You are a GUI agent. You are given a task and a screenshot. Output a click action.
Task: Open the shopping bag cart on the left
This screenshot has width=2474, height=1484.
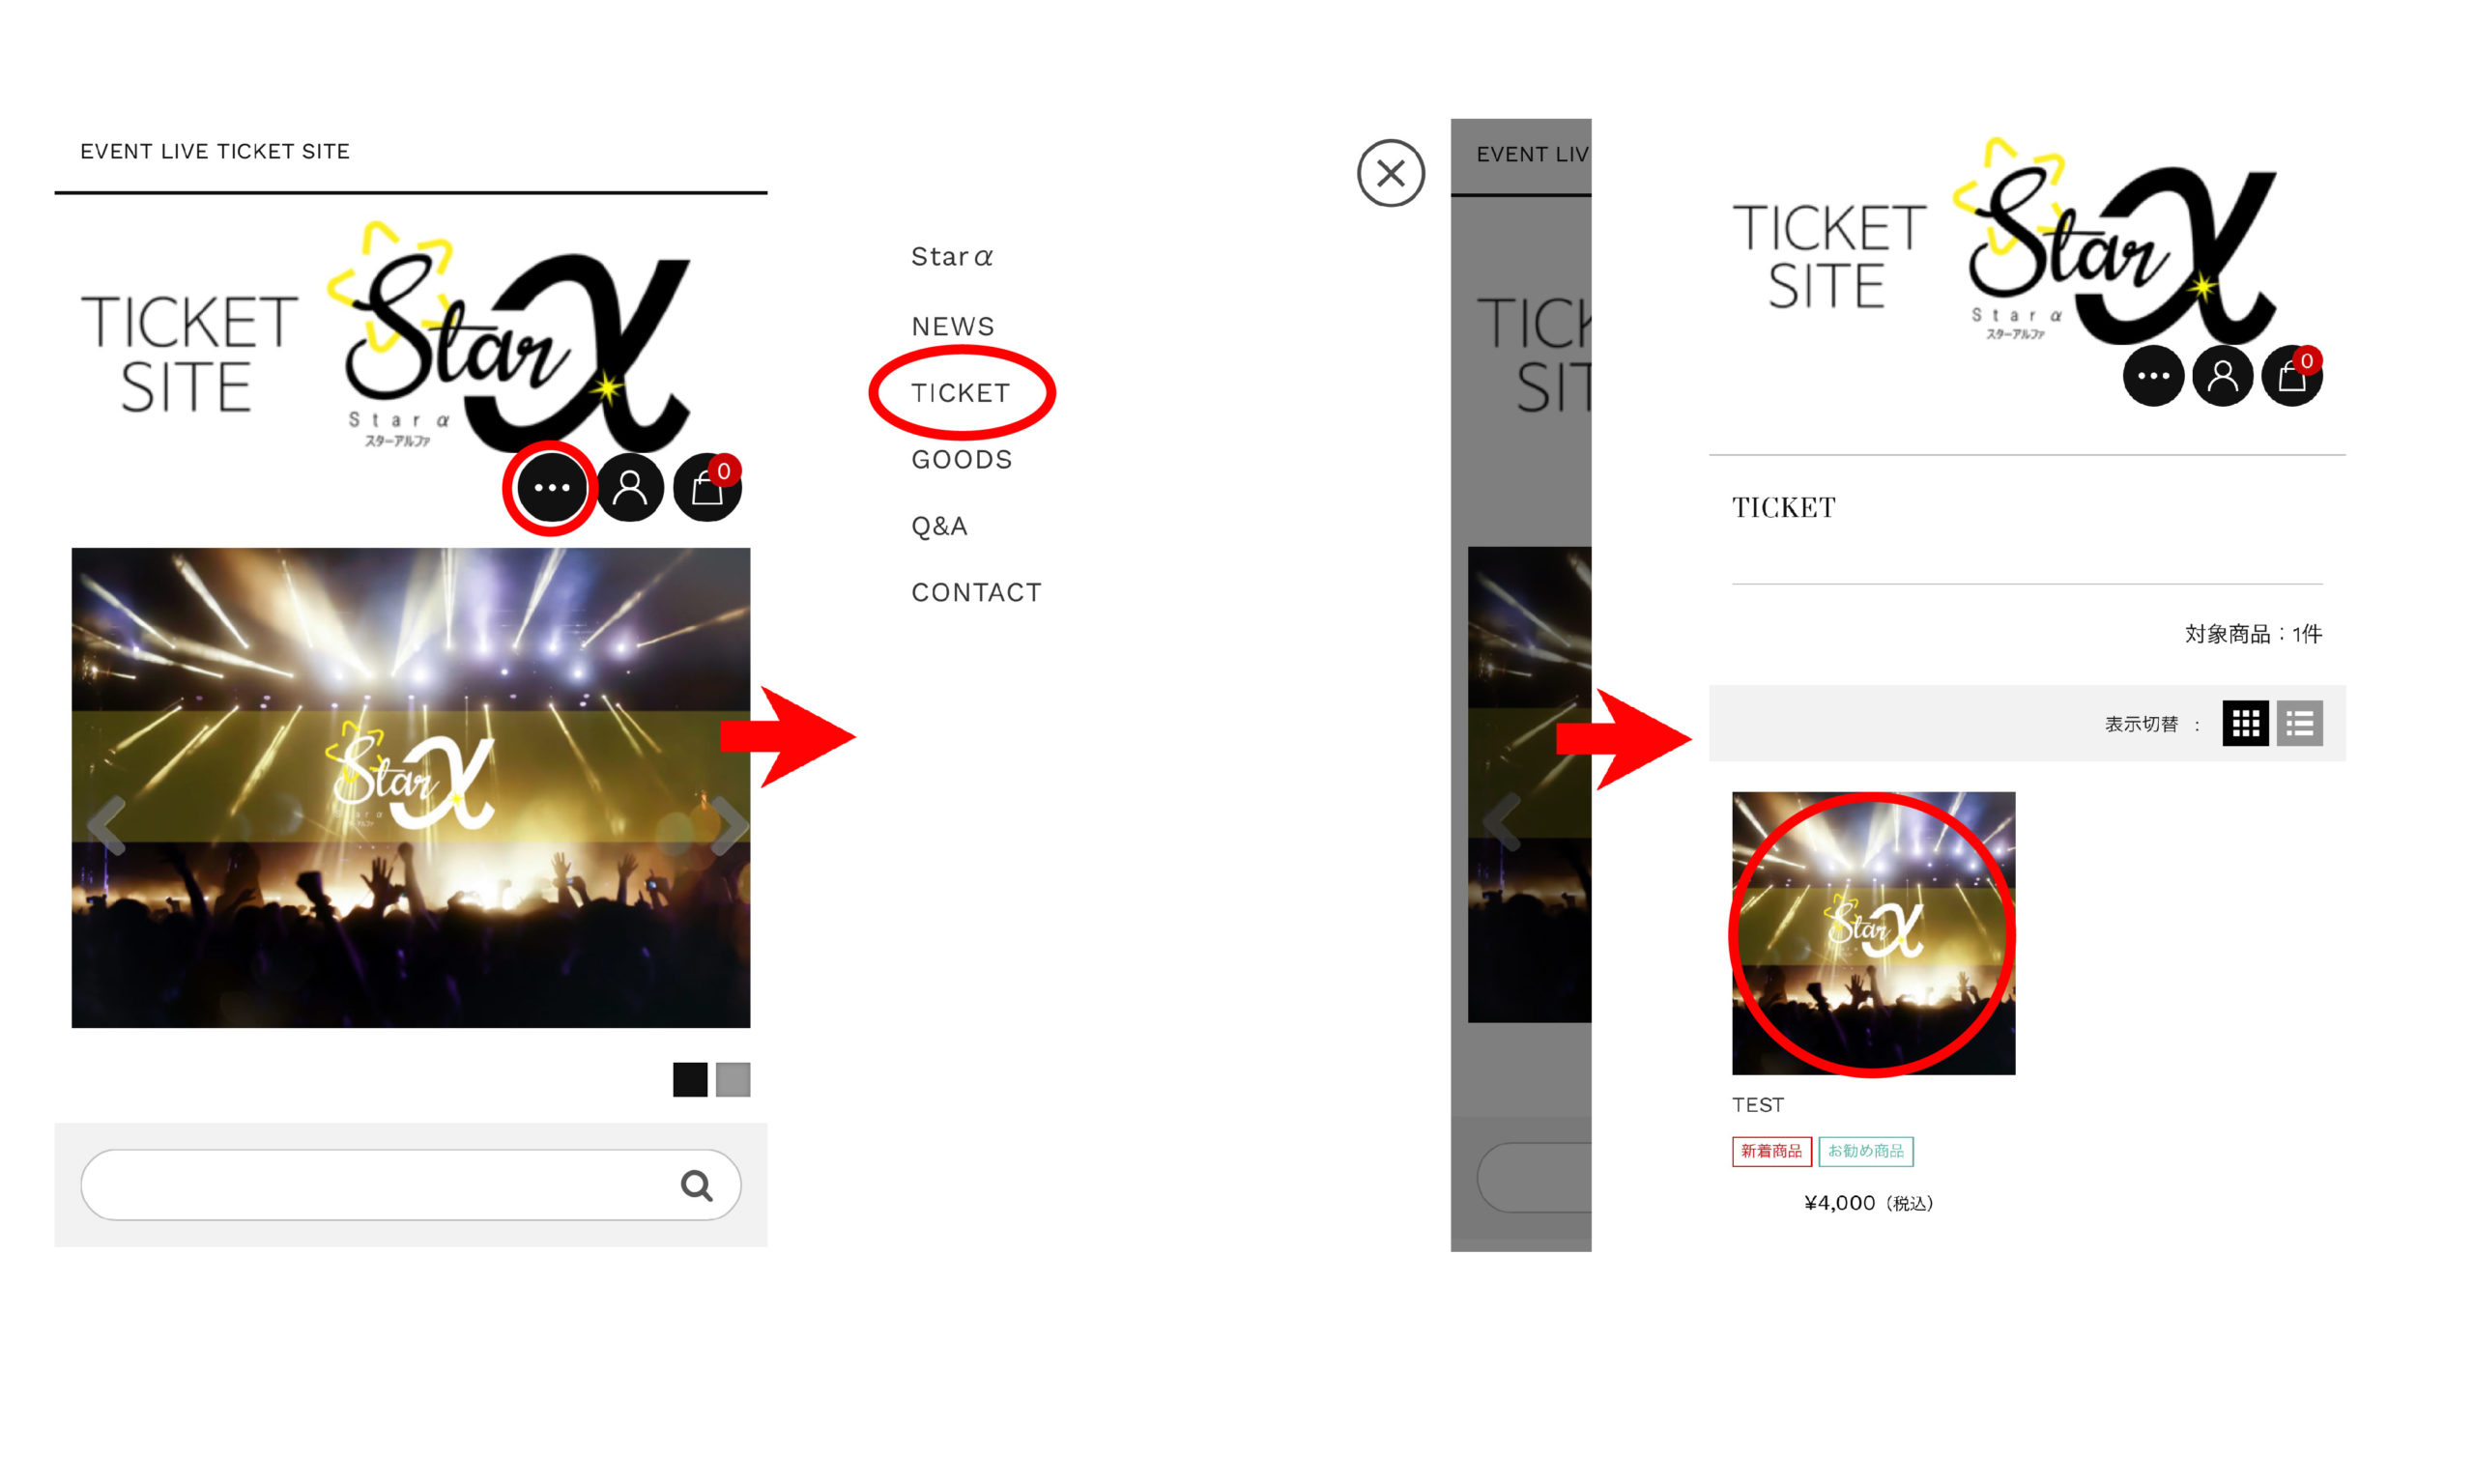(x=707, y=488)
